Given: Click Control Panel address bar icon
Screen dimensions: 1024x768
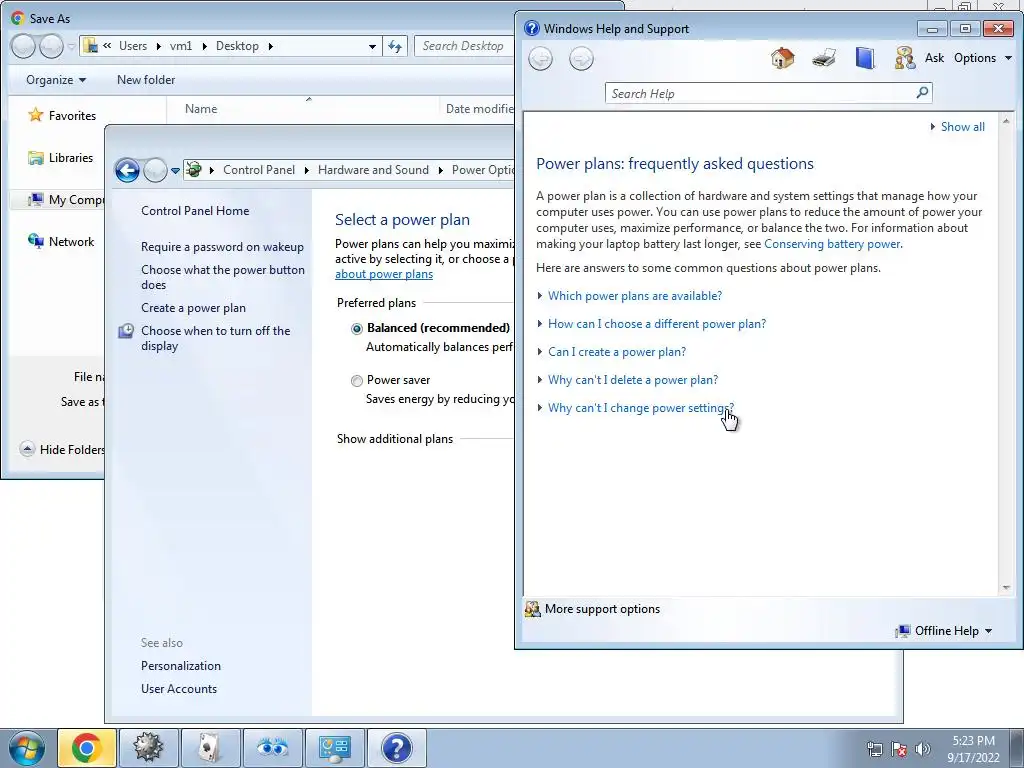Looking at the screenshot, I should 193,170.
